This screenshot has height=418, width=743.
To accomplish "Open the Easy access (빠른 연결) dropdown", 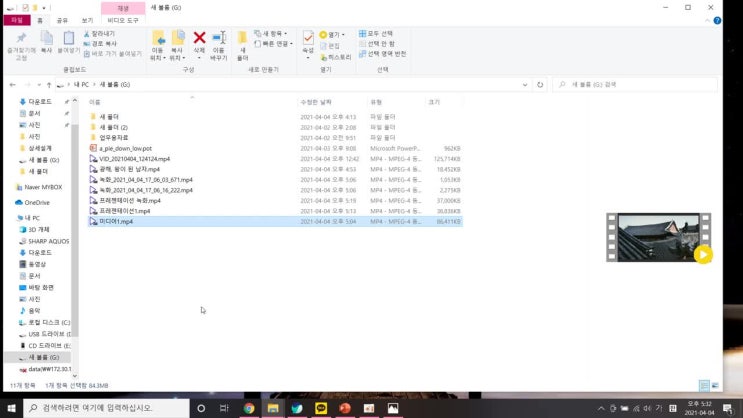I will [x=273, y=44].
